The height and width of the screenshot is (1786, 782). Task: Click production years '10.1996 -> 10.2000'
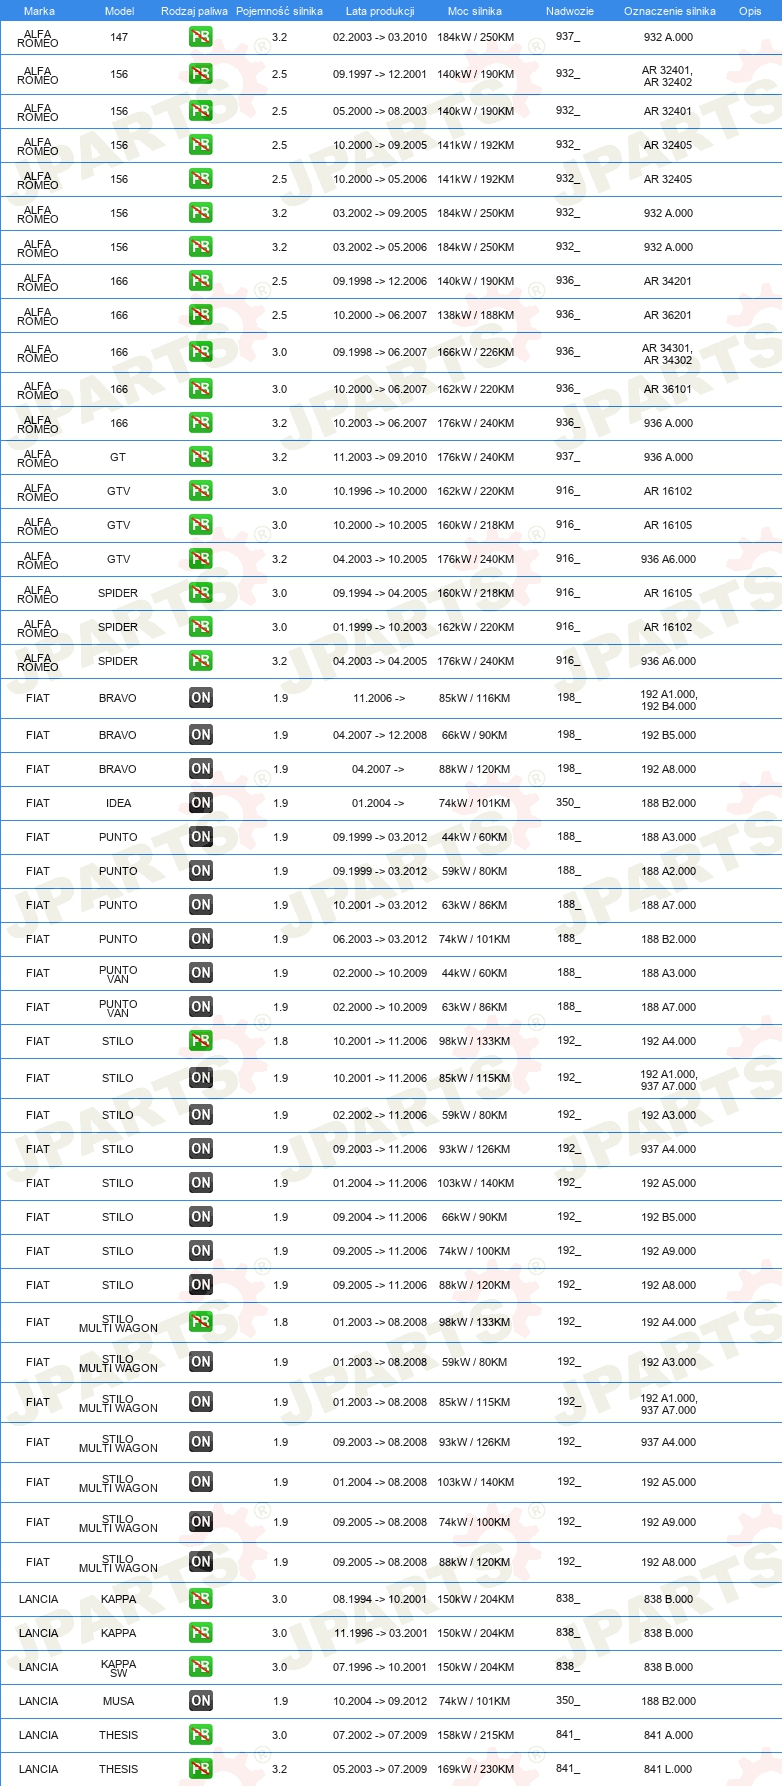click(x=380, y=491)
